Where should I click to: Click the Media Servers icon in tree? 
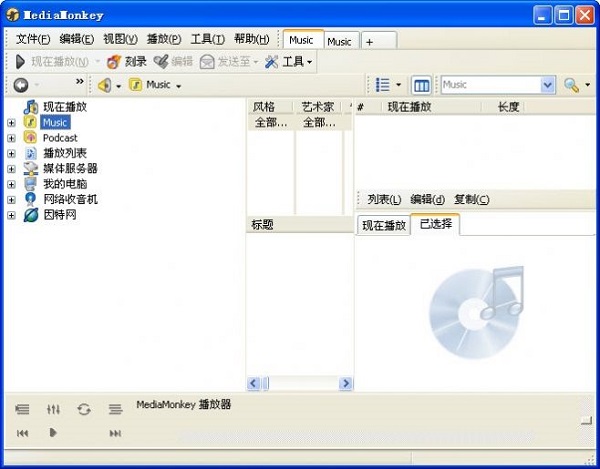(31, 168)
